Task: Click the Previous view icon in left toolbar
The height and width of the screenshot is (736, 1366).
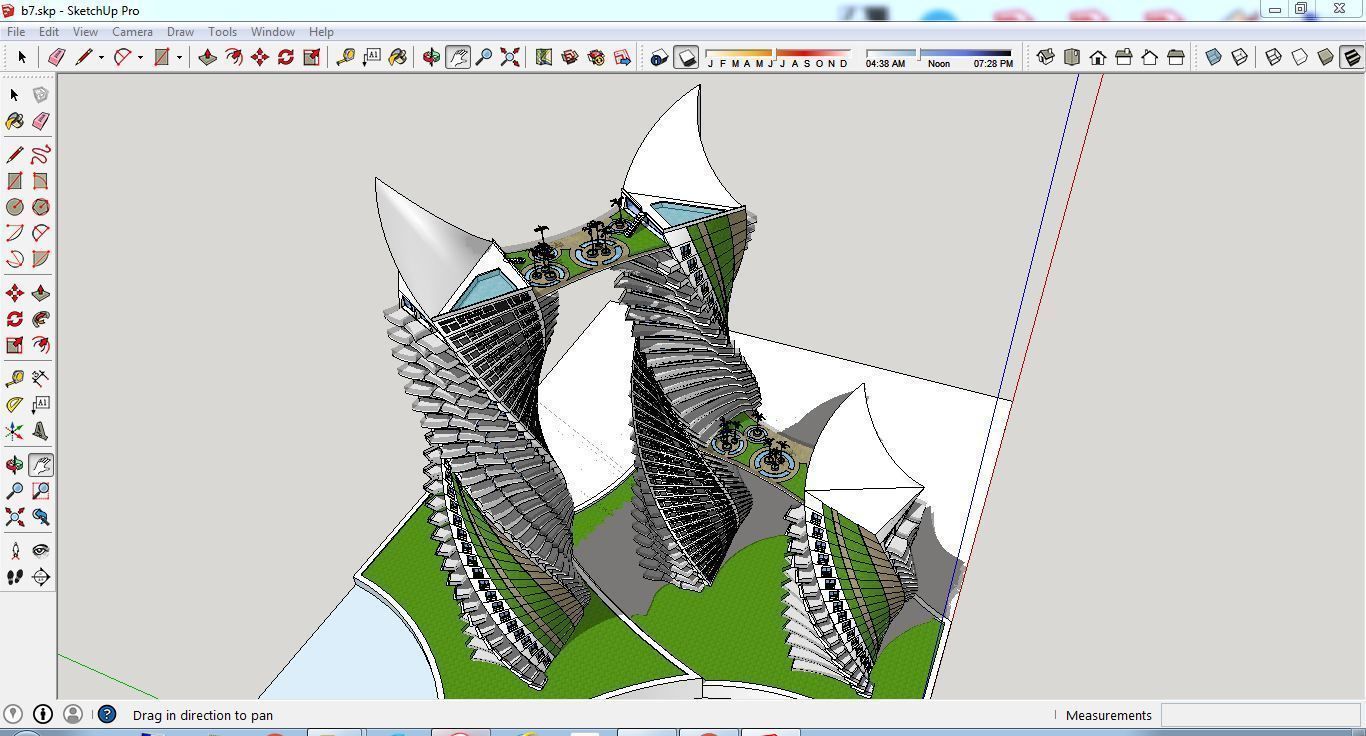Action: [41, 517]
